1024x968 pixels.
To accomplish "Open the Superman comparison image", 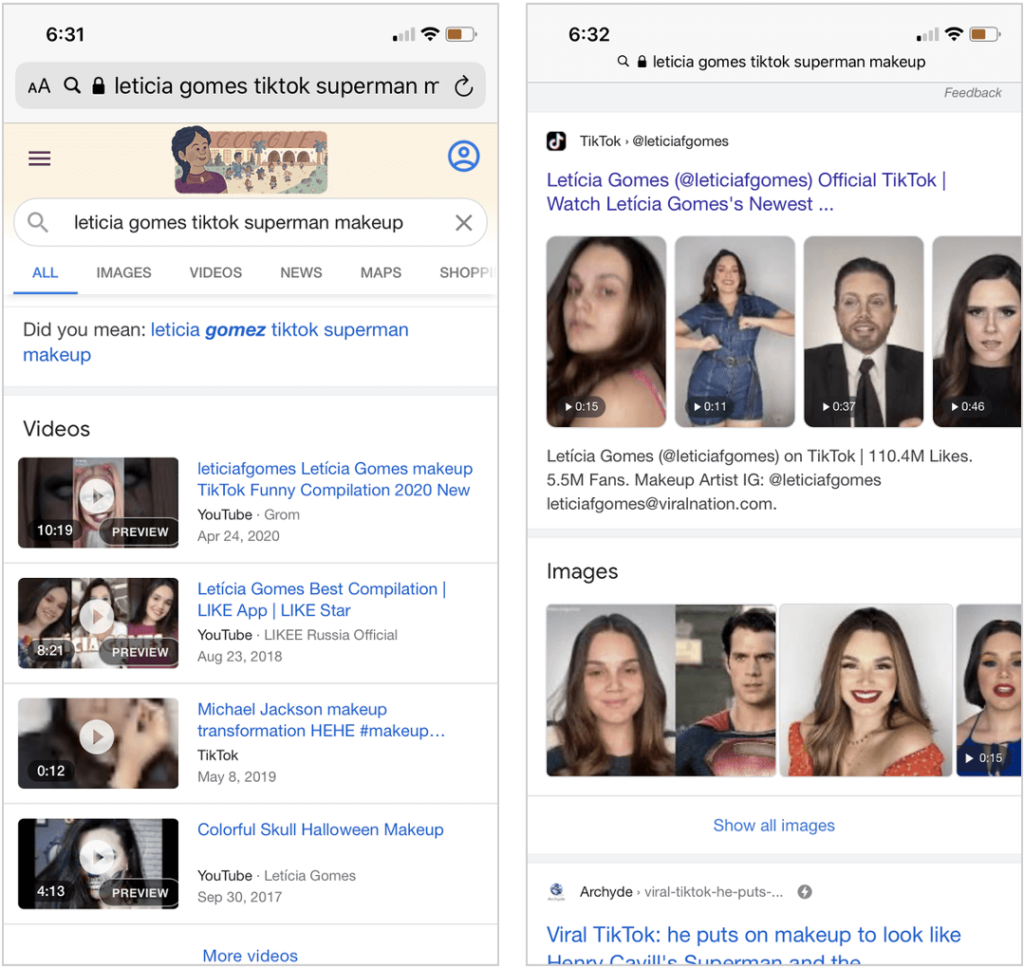I will pyautogui.click(x=661, y=690).
